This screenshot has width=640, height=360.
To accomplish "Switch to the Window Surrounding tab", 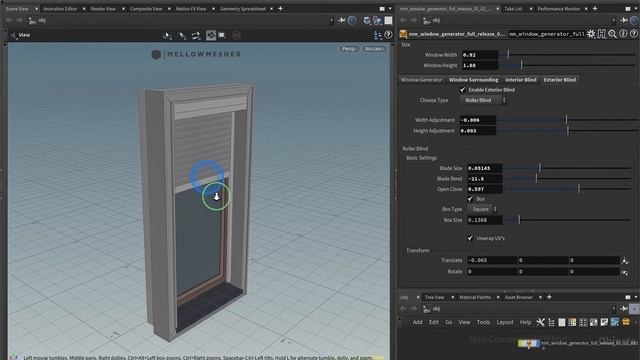I will tap(473, 80).
